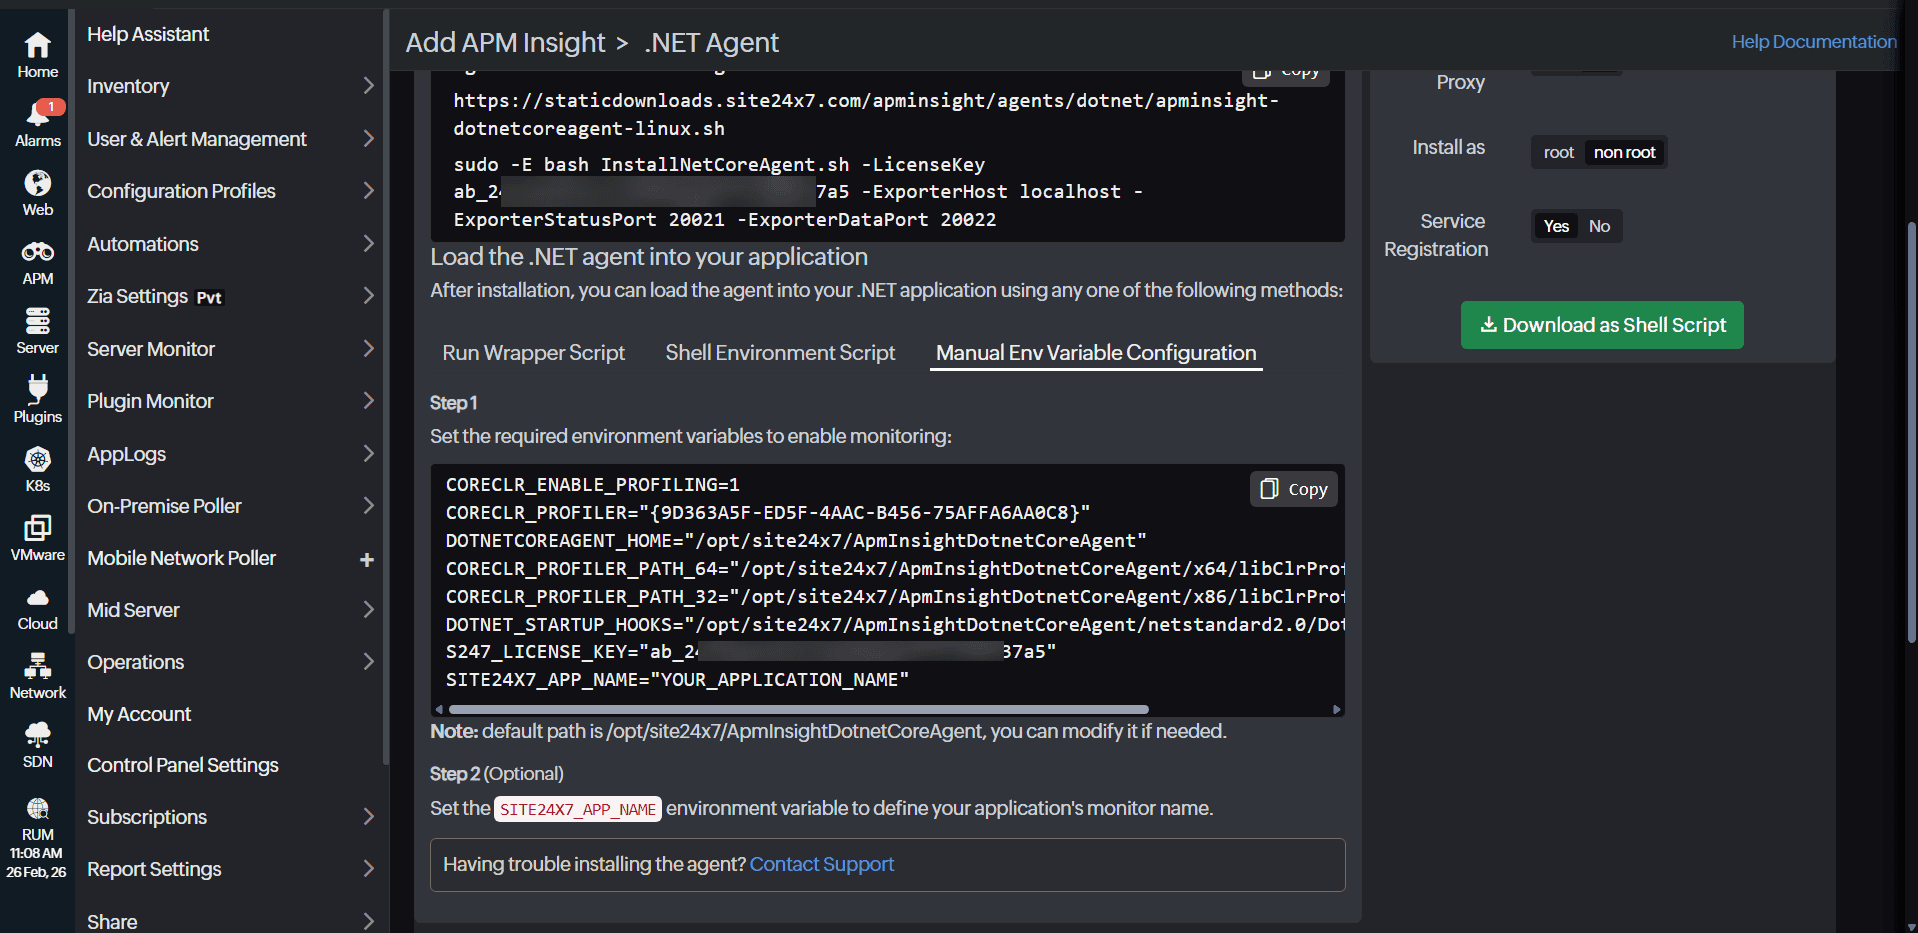The width and height of the screenshot is (1918, 933).
Task: Set Service Registration to No
Action: pyautogui.click(x=1598, y=226)
